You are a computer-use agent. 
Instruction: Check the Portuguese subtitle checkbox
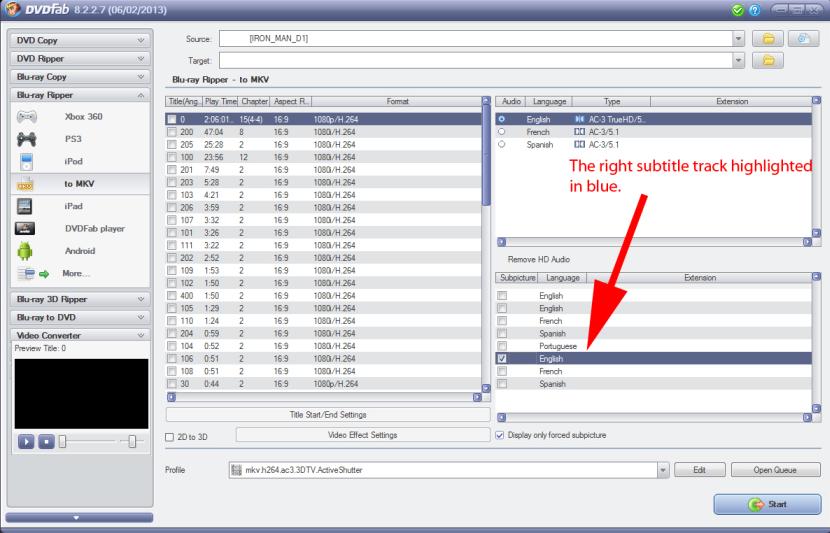click(502, 346)
